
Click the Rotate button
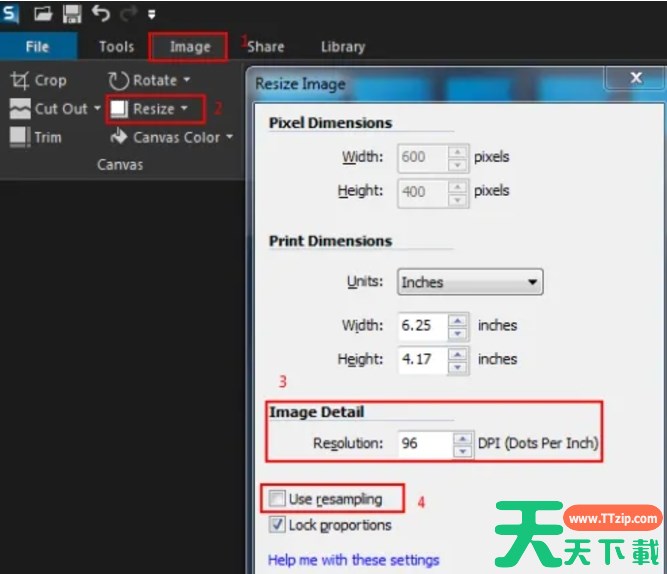[x=143, y=80]
